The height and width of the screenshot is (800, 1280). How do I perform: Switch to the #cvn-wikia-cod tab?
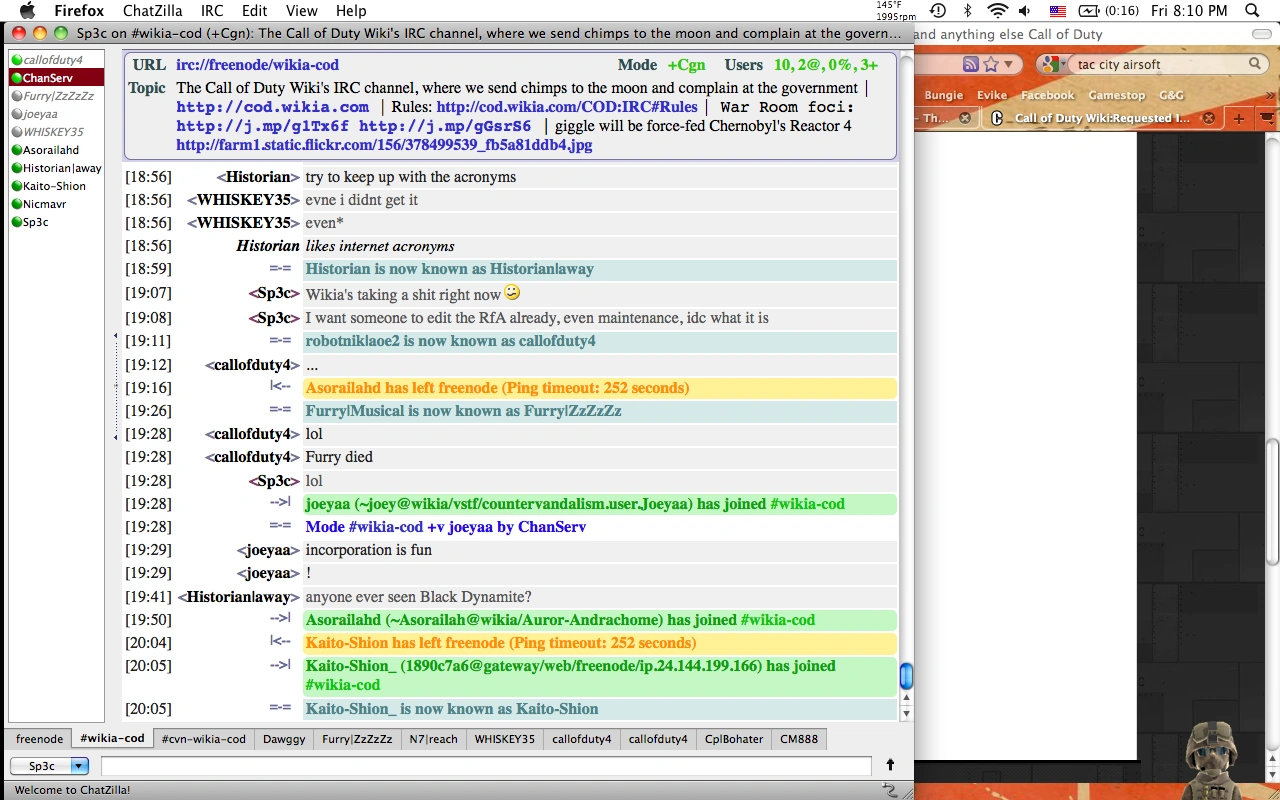(x=204, y=739)
